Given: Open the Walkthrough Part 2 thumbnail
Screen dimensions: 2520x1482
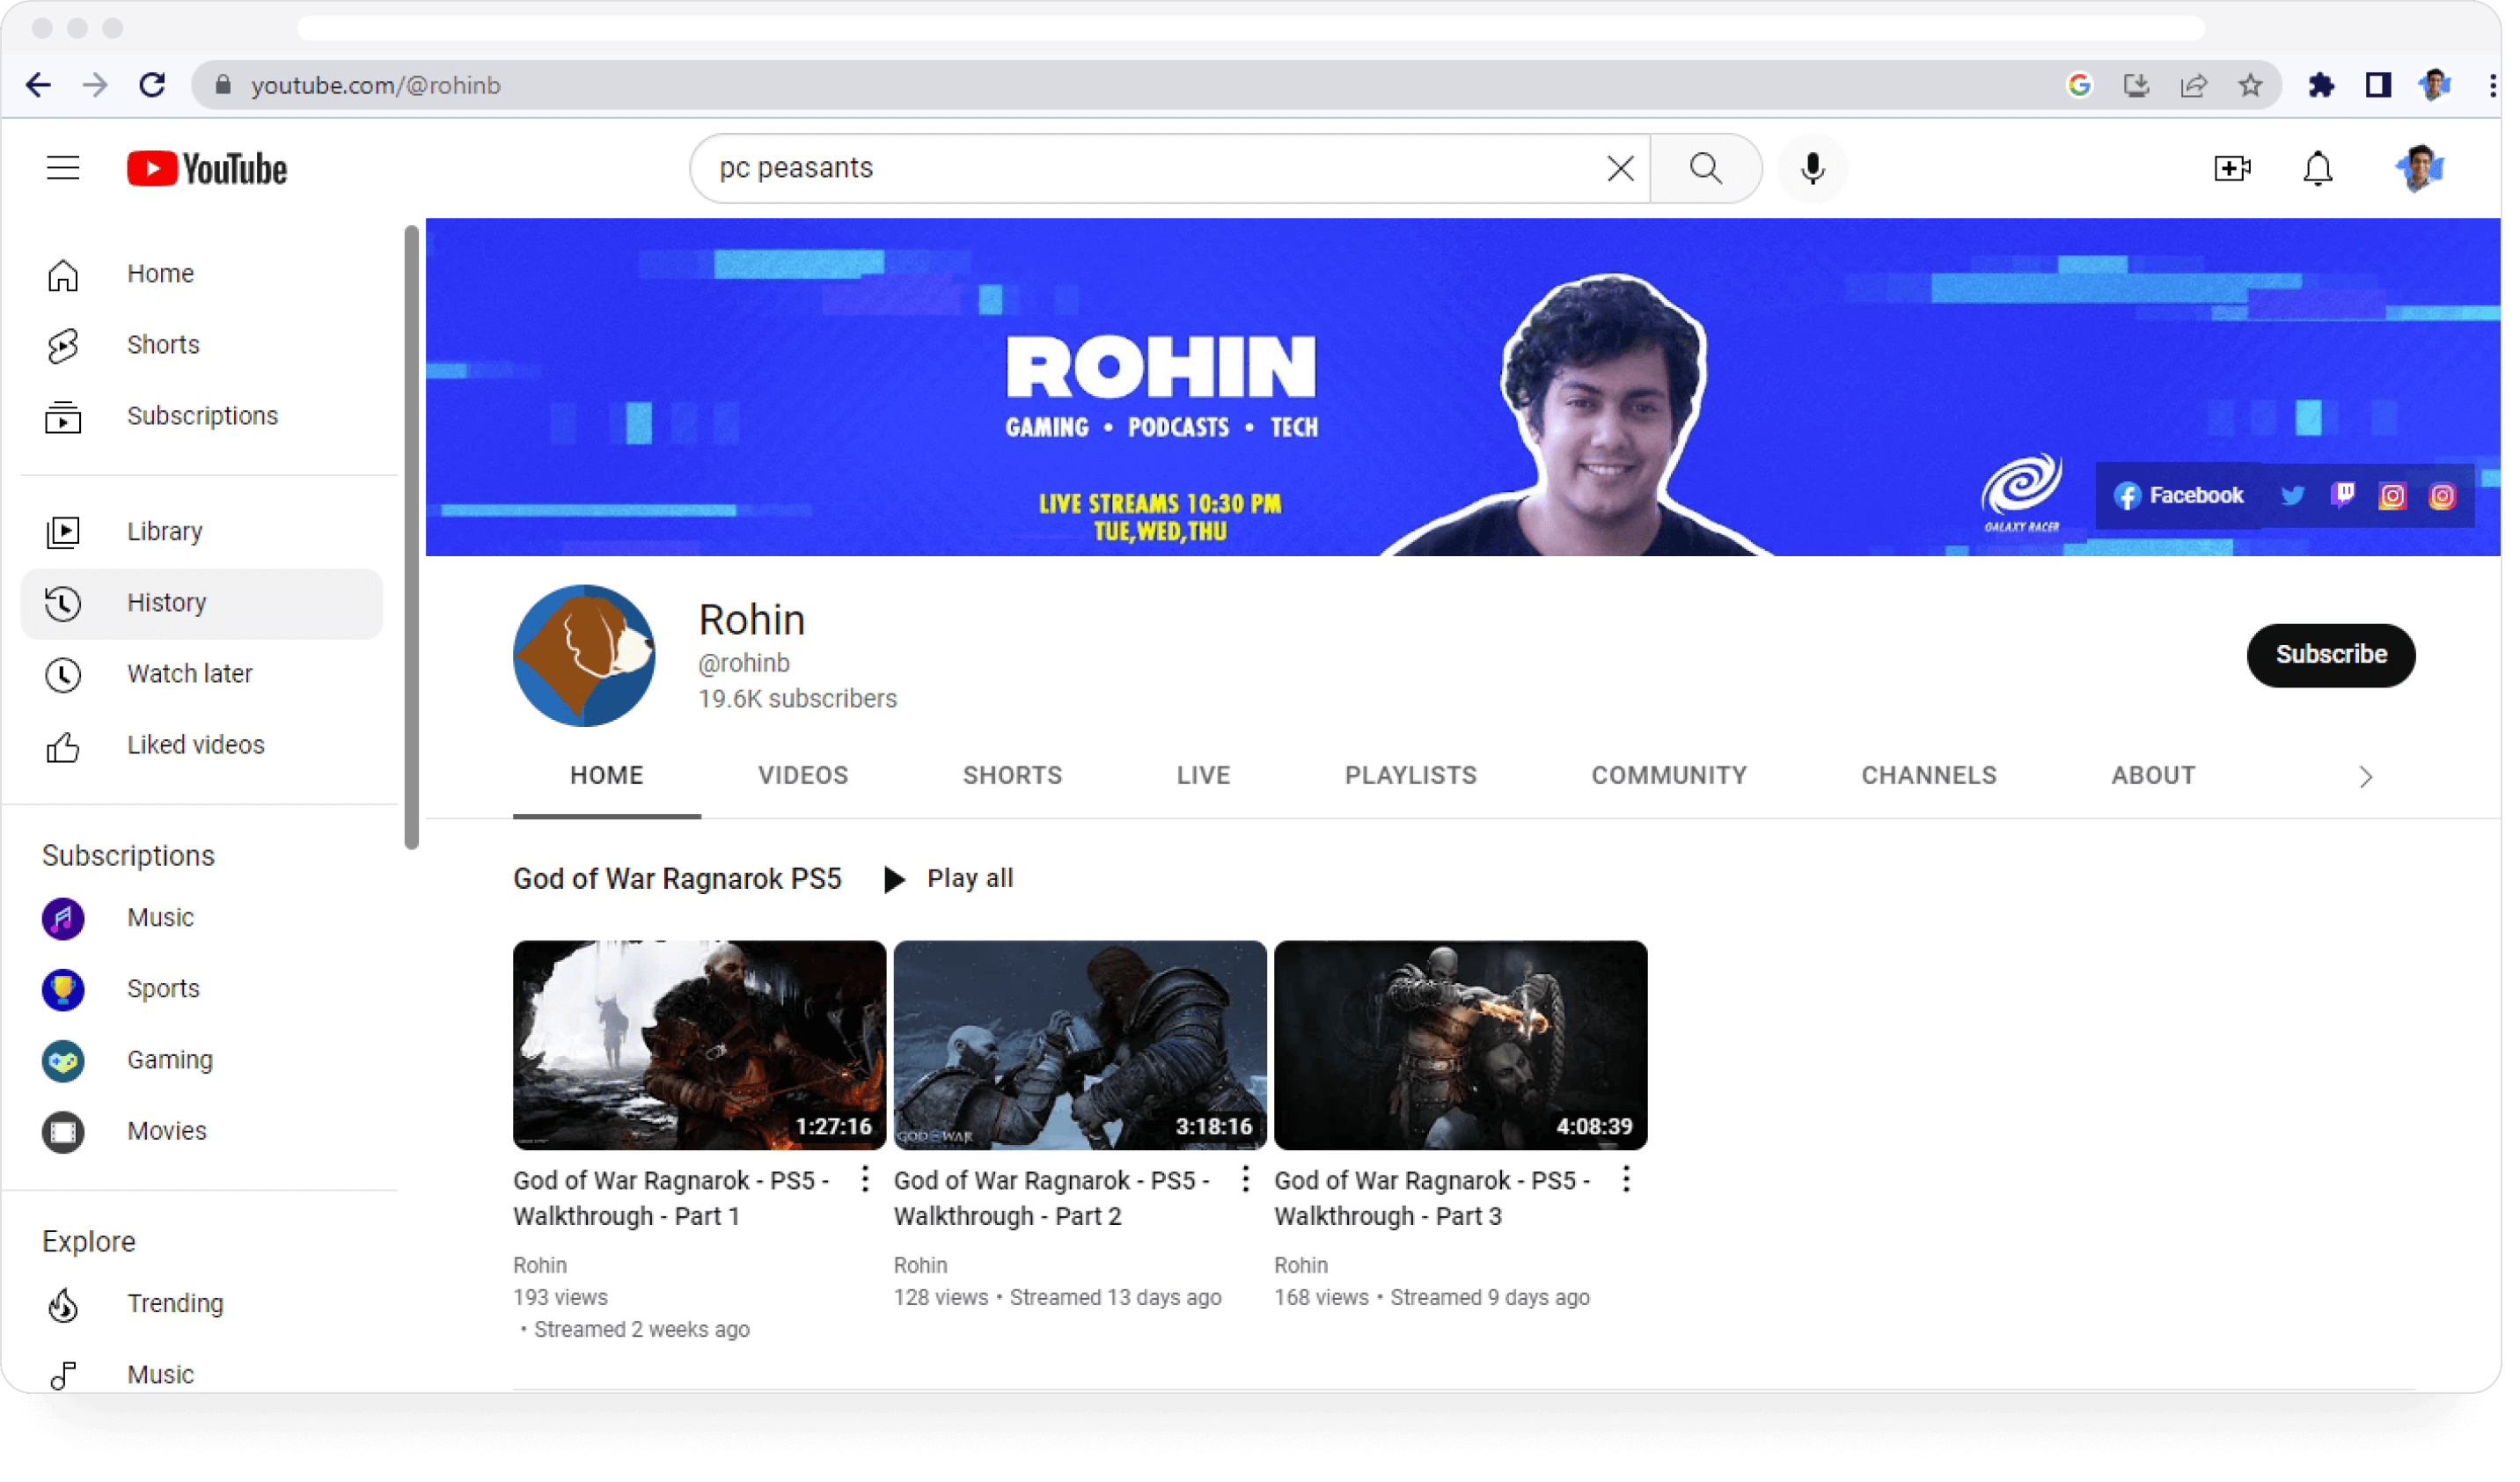Looking at the screenshot, I should [1079, 1043].
